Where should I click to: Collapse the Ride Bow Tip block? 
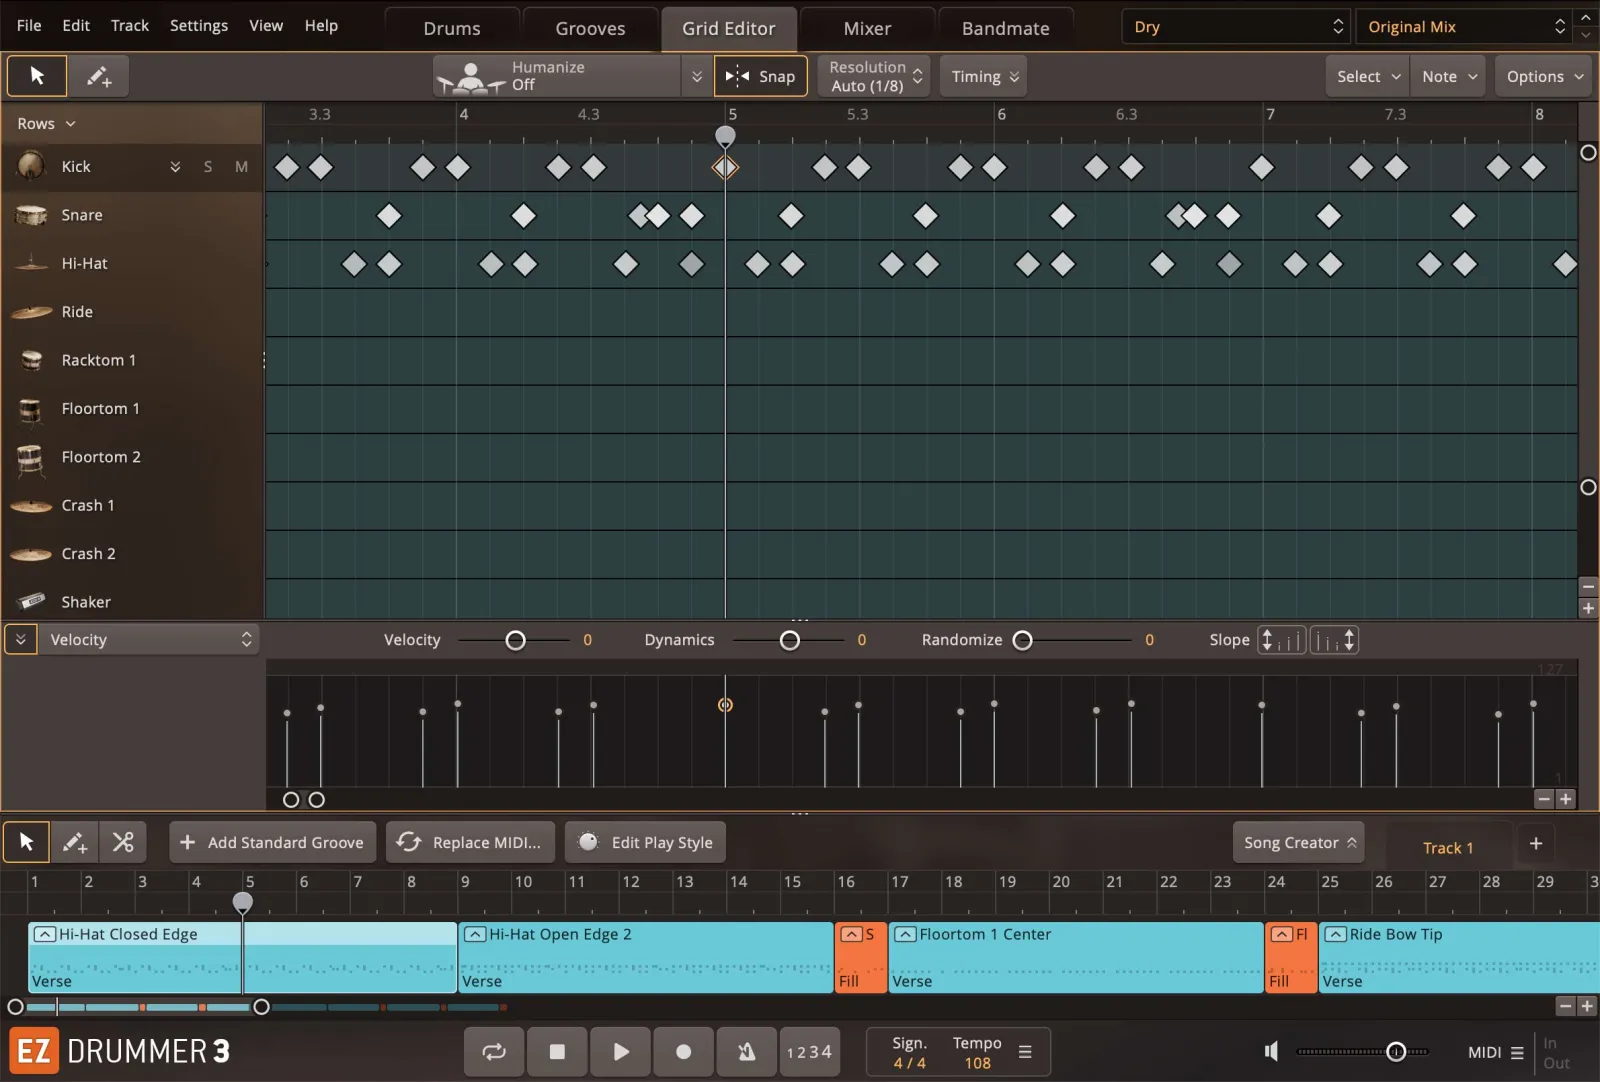[1335, 934]
